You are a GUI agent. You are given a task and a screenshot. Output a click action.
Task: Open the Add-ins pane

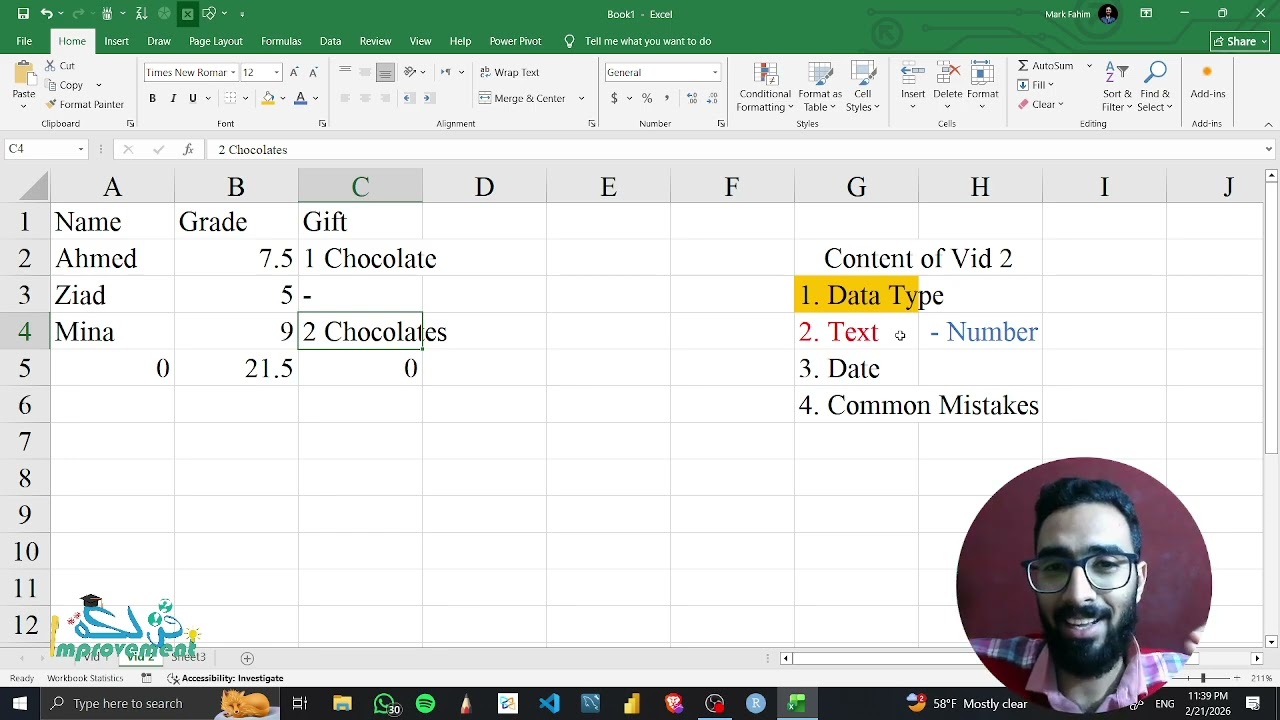point(1208,80)
